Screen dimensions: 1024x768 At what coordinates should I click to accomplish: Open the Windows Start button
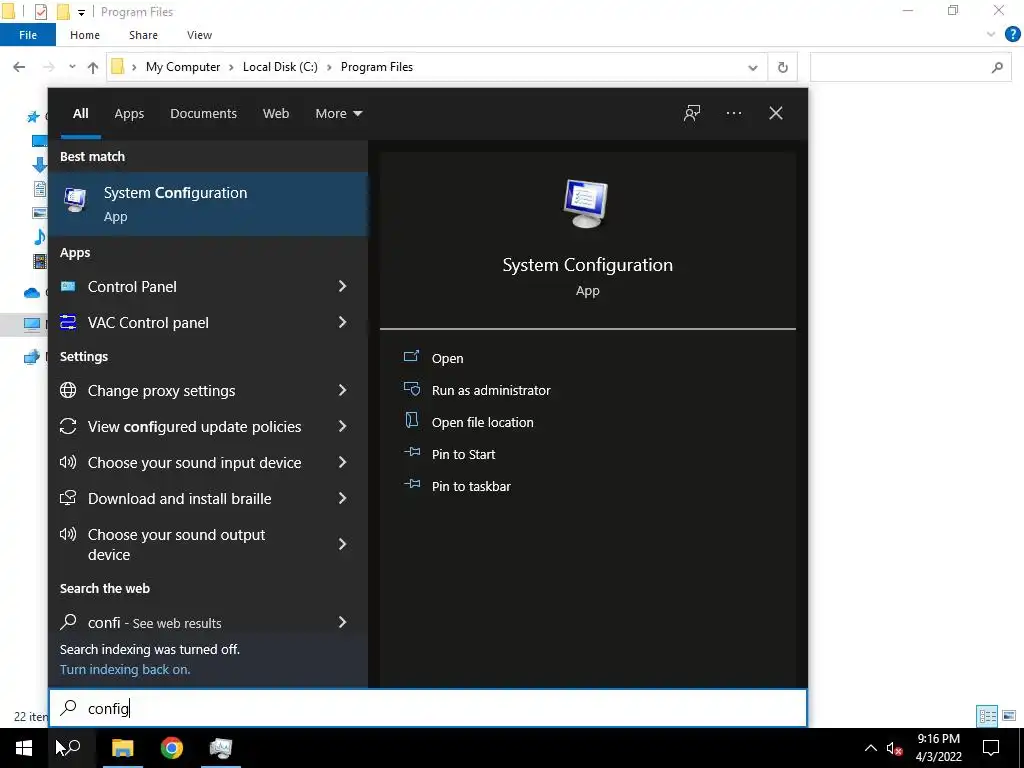pos(24,748)
